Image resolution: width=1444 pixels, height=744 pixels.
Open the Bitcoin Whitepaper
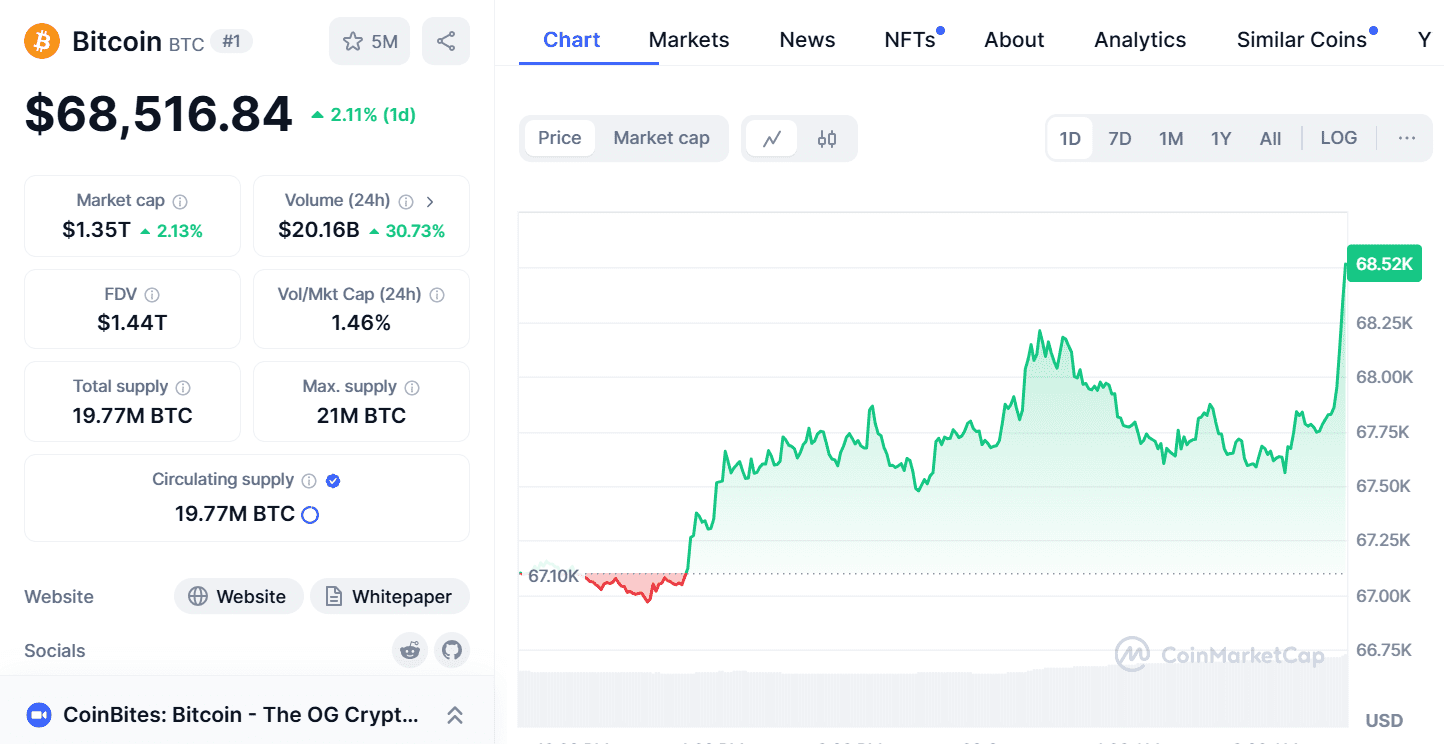tap(389, 596)
